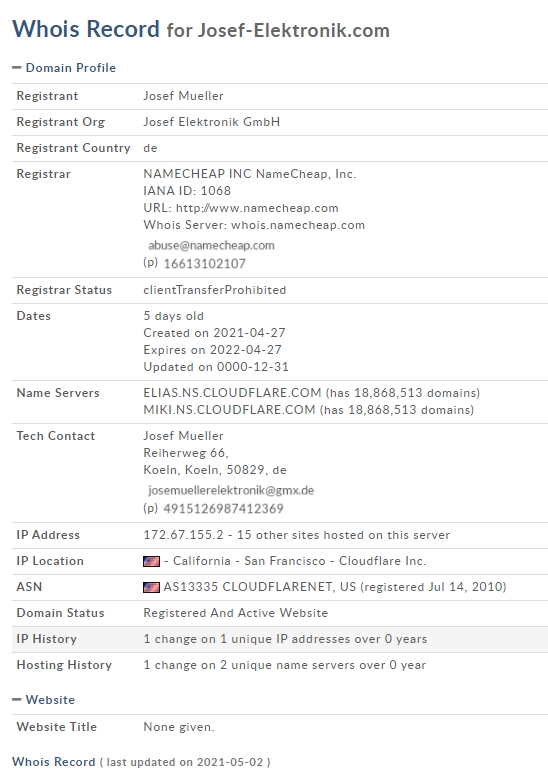This screenshot has height=775, width=548.
Task: Click the US flag icon beside IP Location
Action: [151, 561]
